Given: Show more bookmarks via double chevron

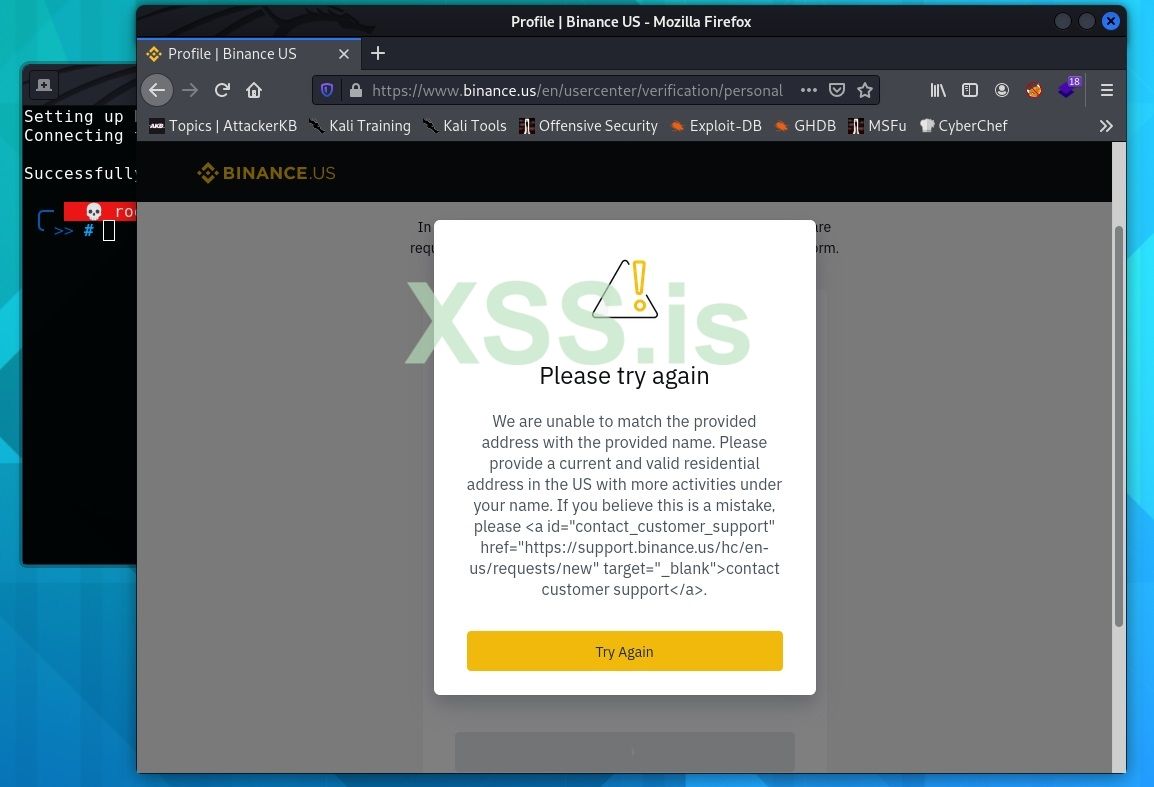Looking at the screenshot, I should coord(1105,126).
